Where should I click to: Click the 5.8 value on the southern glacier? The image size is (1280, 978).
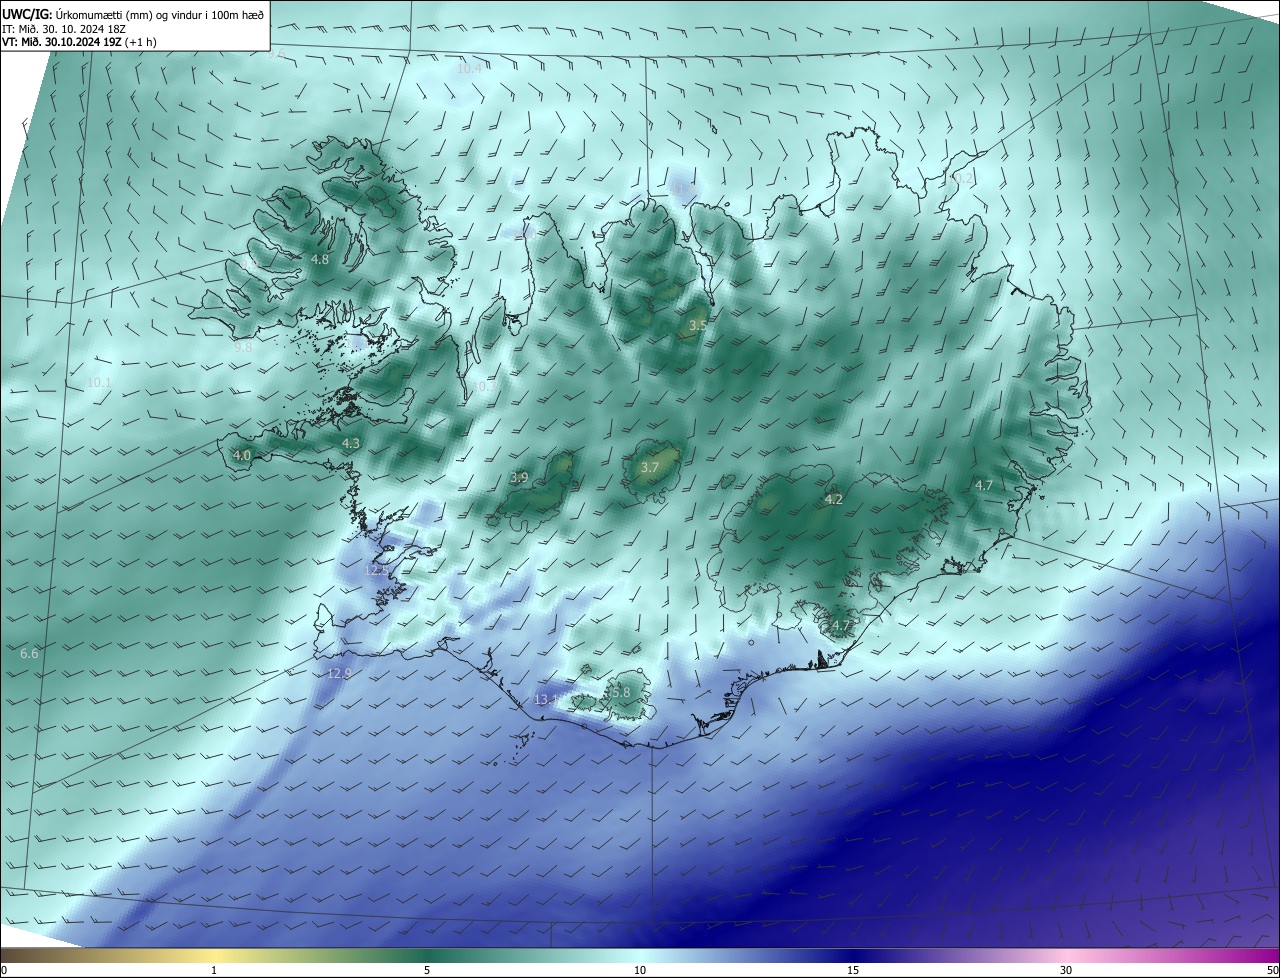coord(621,692)
